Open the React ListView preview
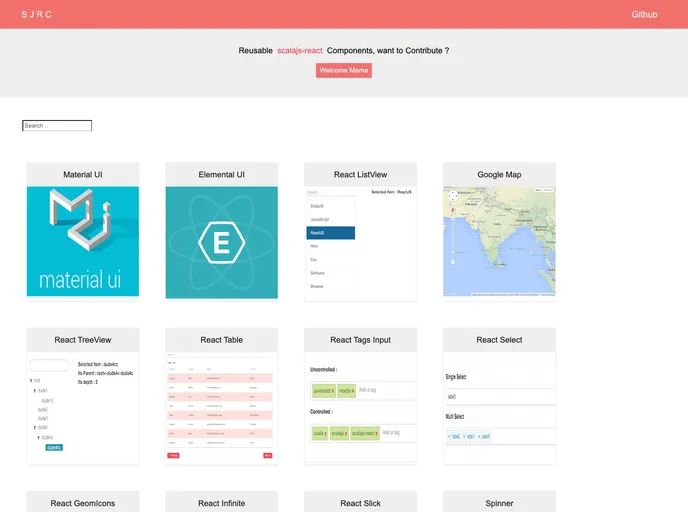Screen dimensions: 688x512 (x=360, y=243)
